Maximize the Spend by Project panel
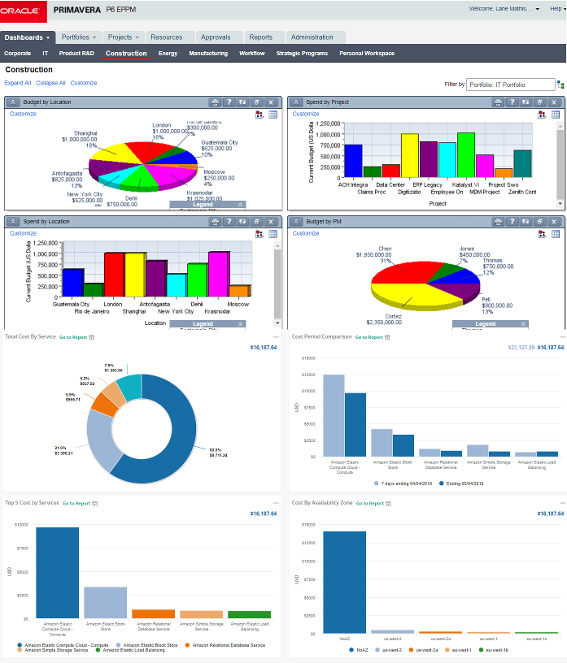 pyautogui.click(x=540, y=102)
